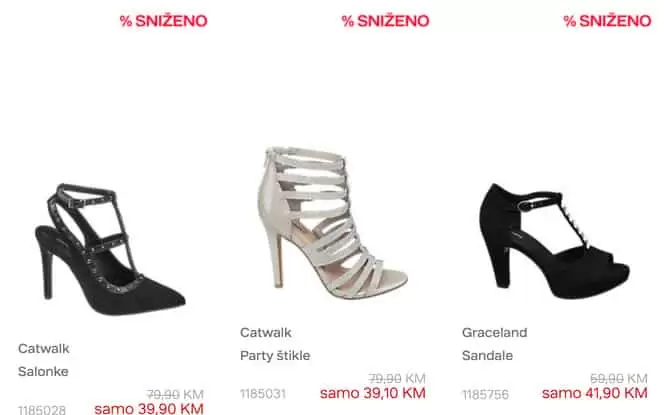Open the black Catwalk Salonke shoe image
The width and height of the screenshot is (664, 415).
click(110, 249)
